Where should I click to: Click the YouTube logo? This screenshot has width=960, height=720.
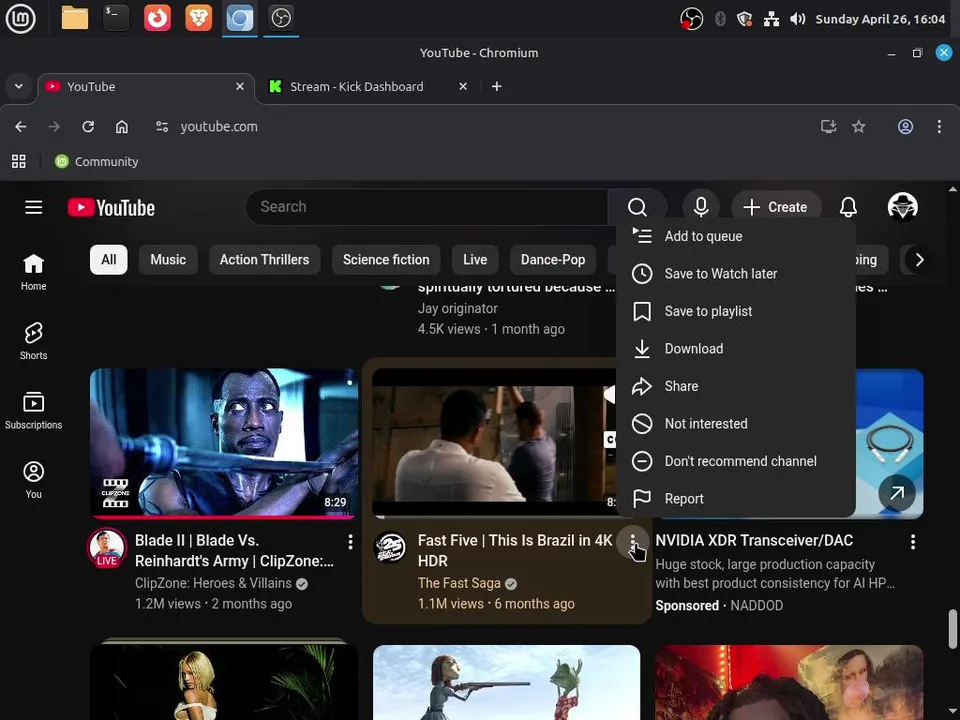[111, 208]
